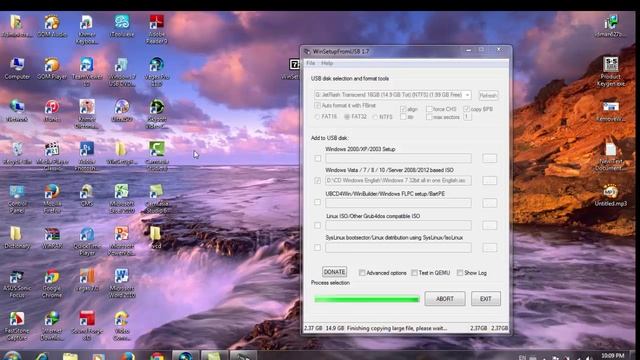This screenshot has width=640, height=360.
Task: Select the FAT32 radio button
Action: pos(347,117)
